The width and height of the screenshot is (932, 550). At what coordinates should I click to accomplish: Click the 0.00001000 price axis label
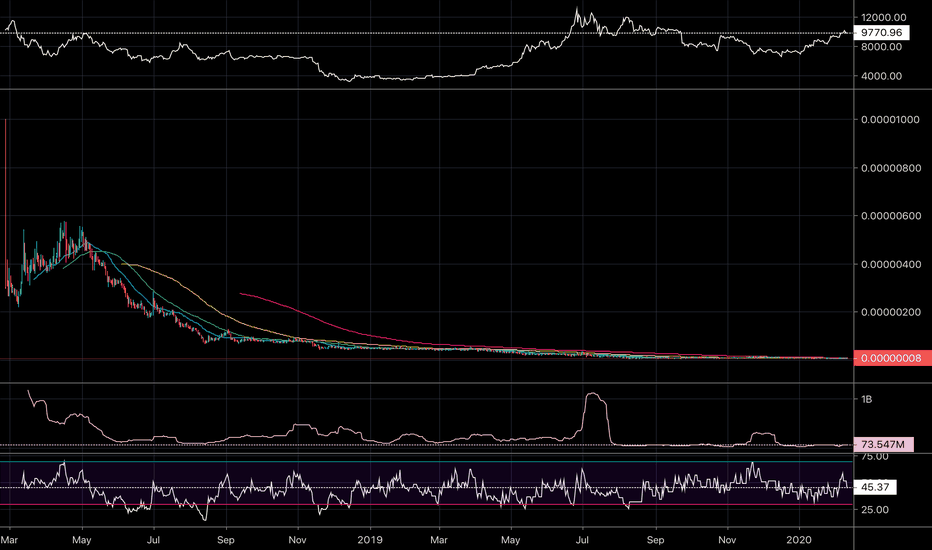click(x=890, y=120)
